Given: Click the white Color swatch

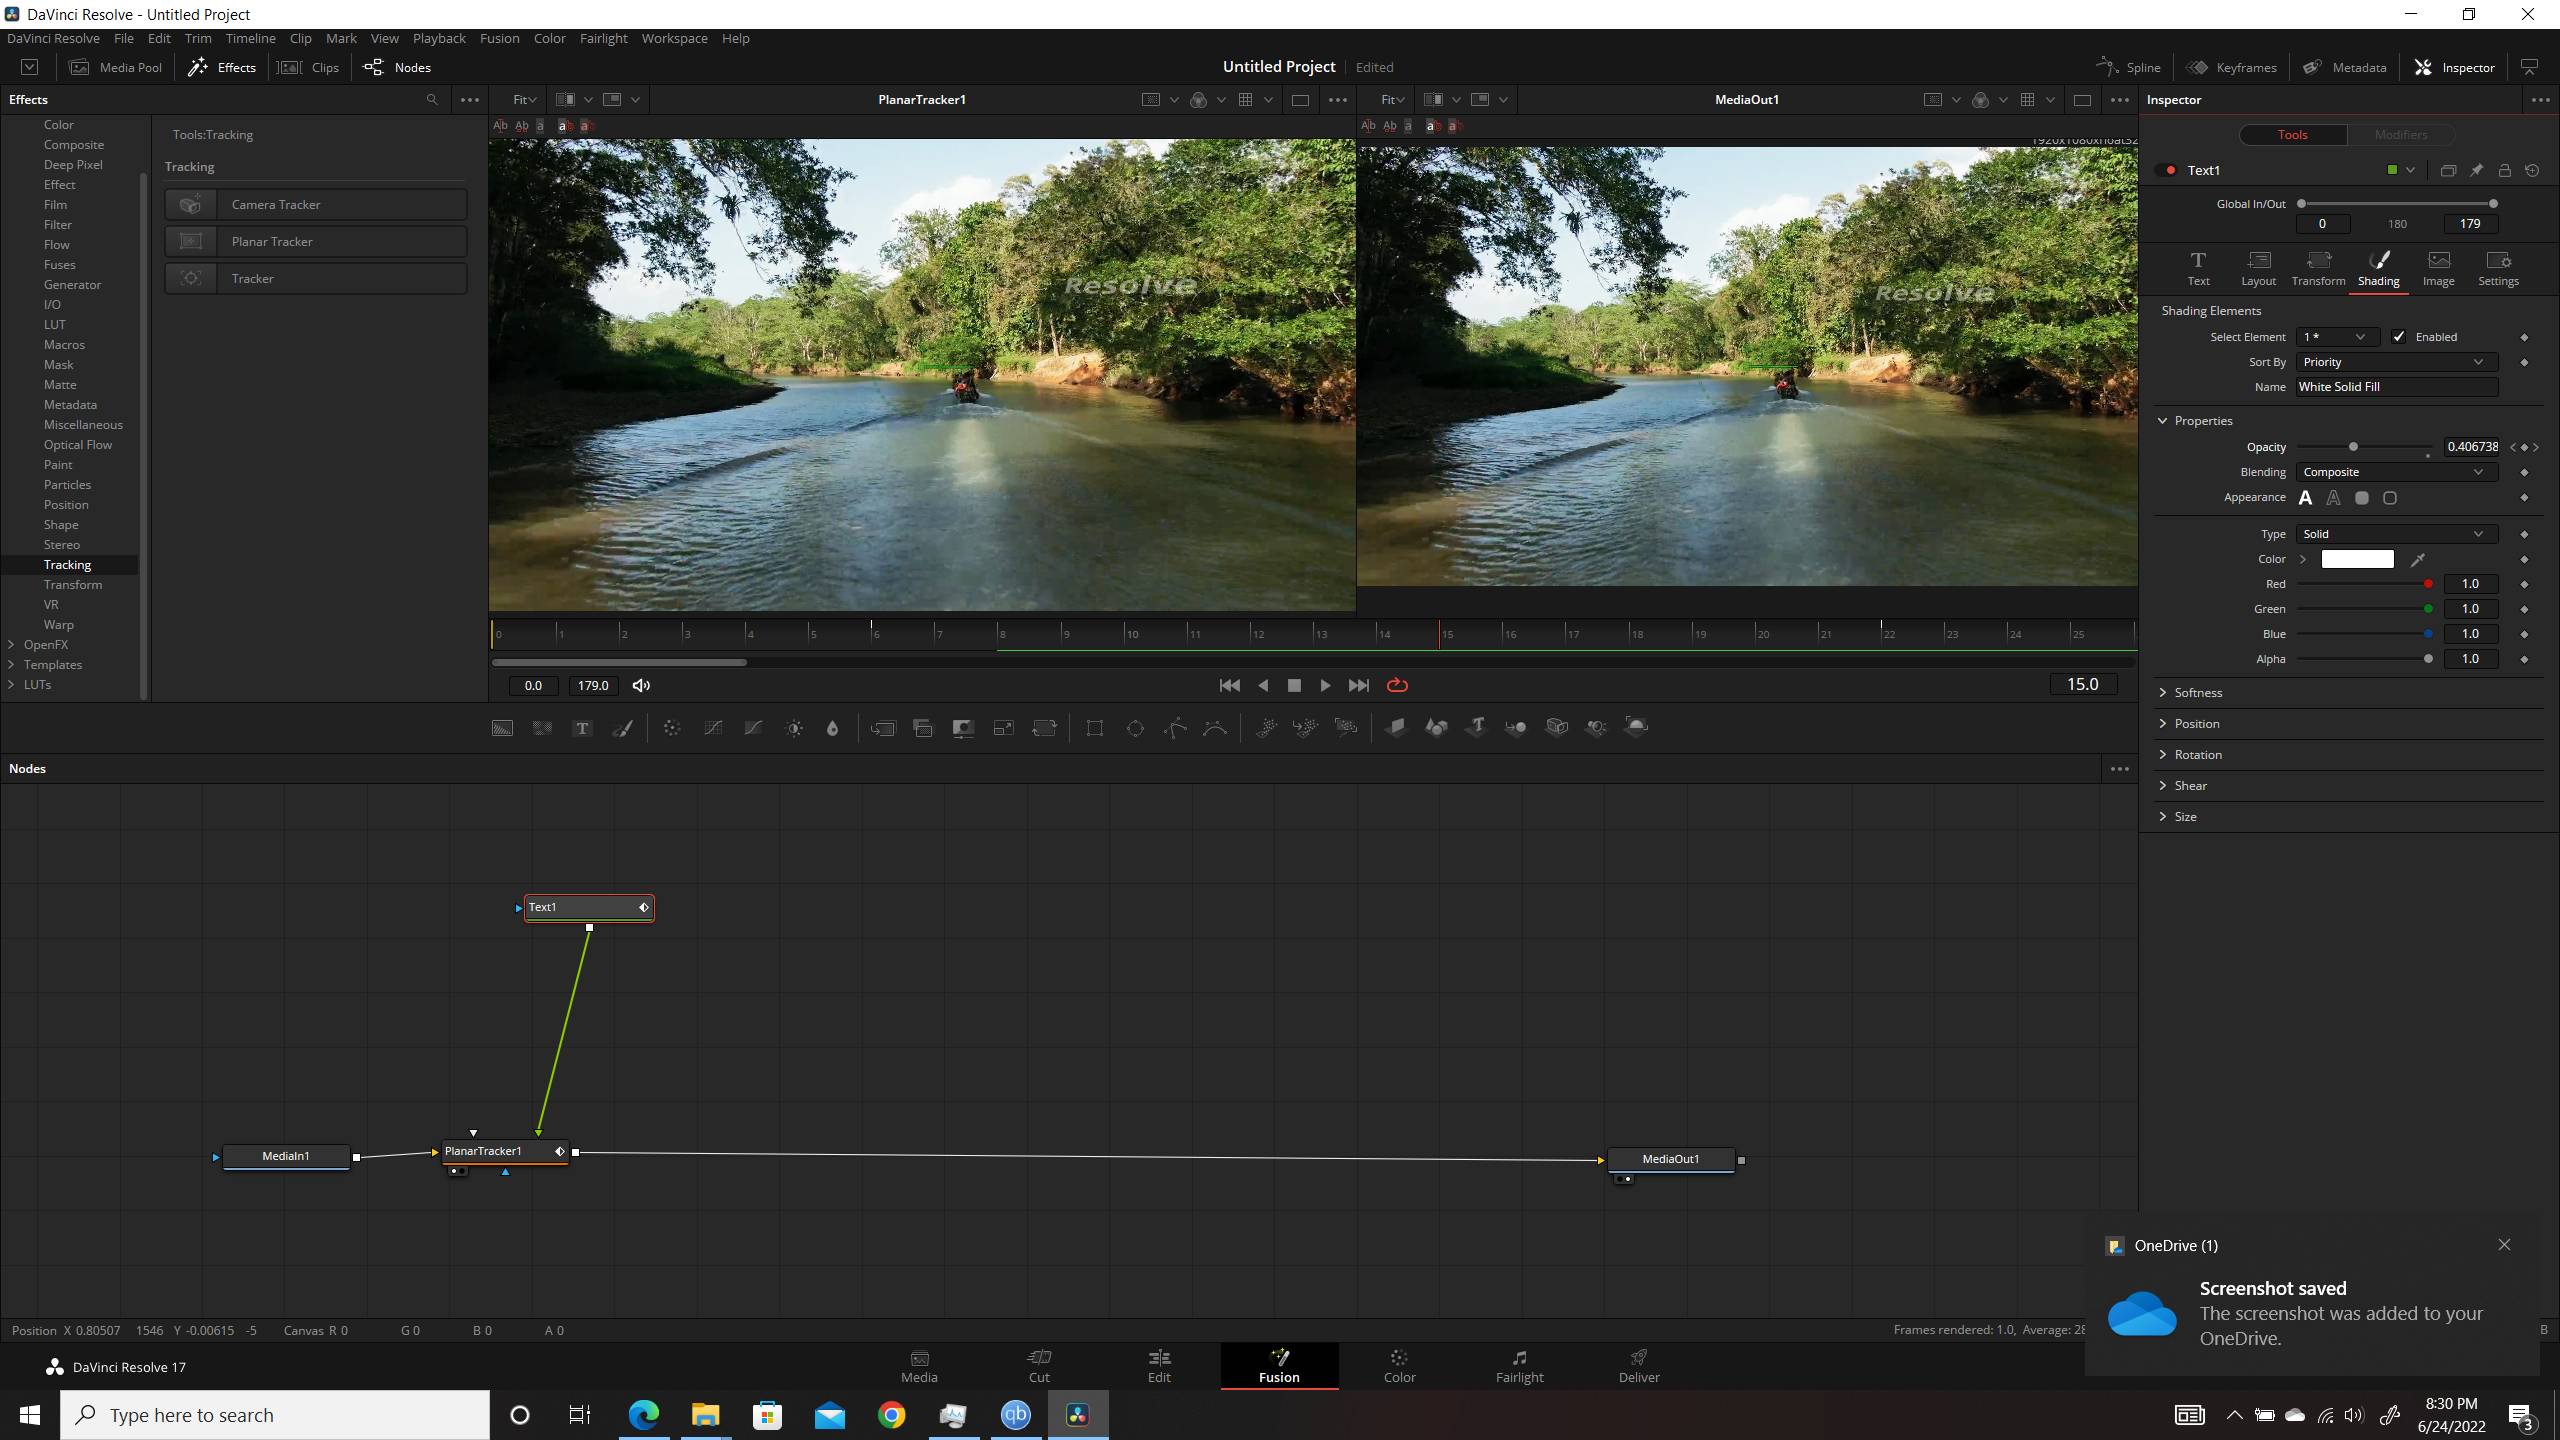Looking at the screenshot, I should tap(2357, 559).
